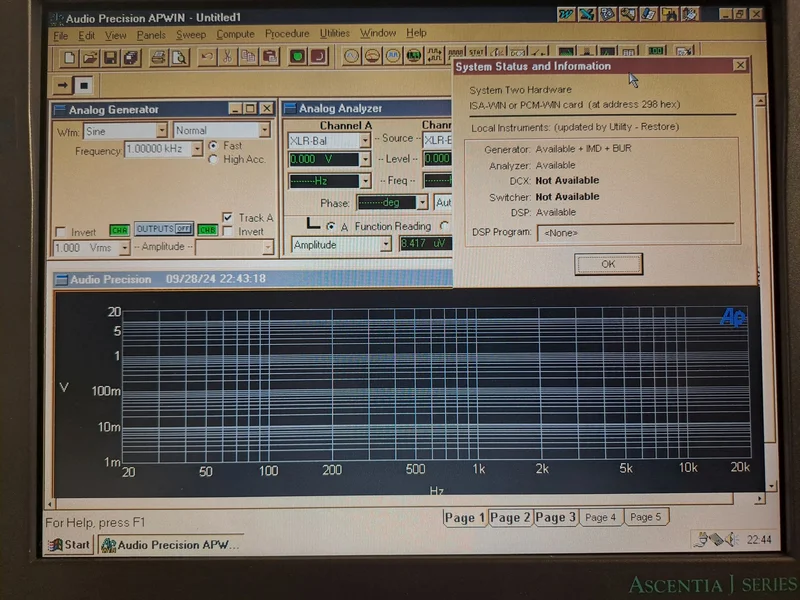The height and width of the screenshot is (600, 800).
Task: Click the Aut button beside Phase
Action: click(x=443, y=203)
